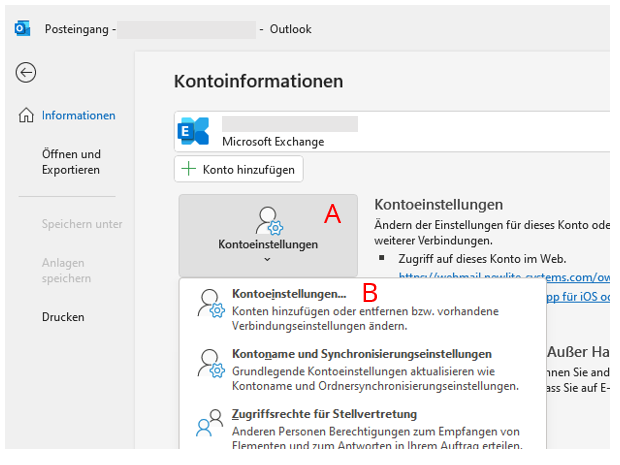Click the text 'Zugriff auf dieses Konto im Web.'
Viewport: 620px width, 465px height.
[482, 259]
